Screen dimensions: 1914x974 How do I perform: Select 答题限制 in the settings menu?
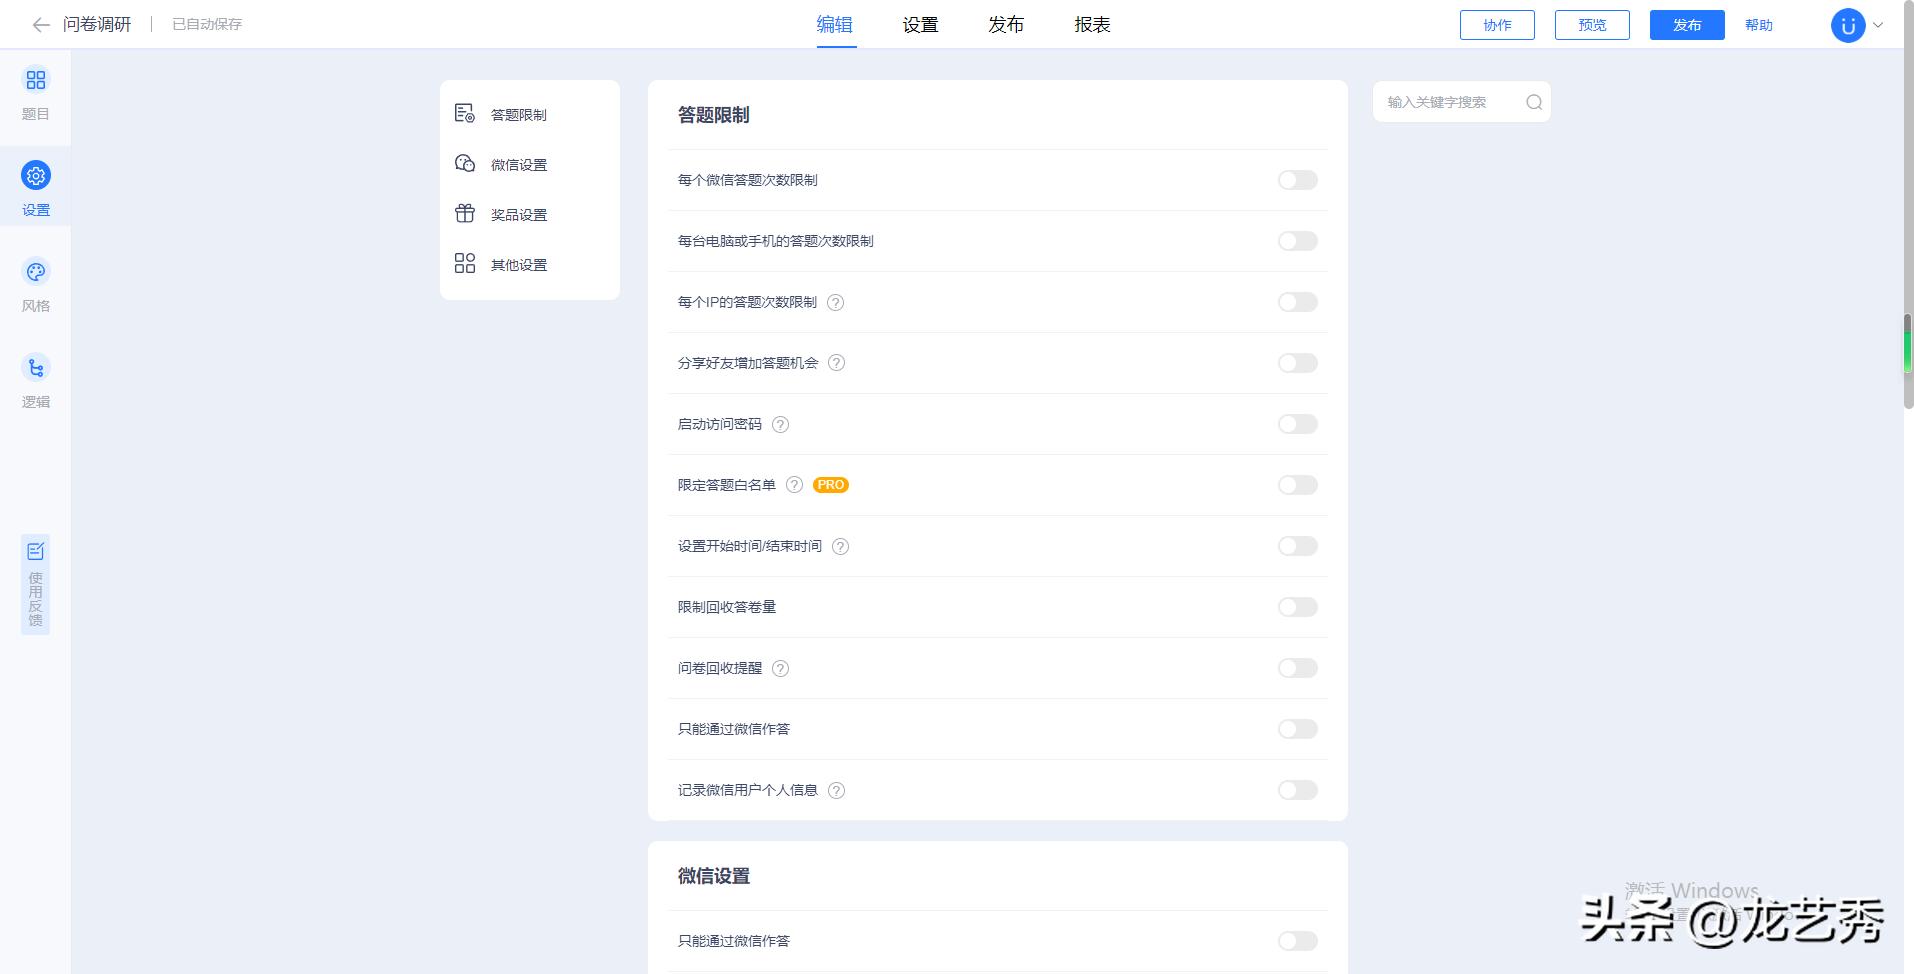(x=516, y=114)
